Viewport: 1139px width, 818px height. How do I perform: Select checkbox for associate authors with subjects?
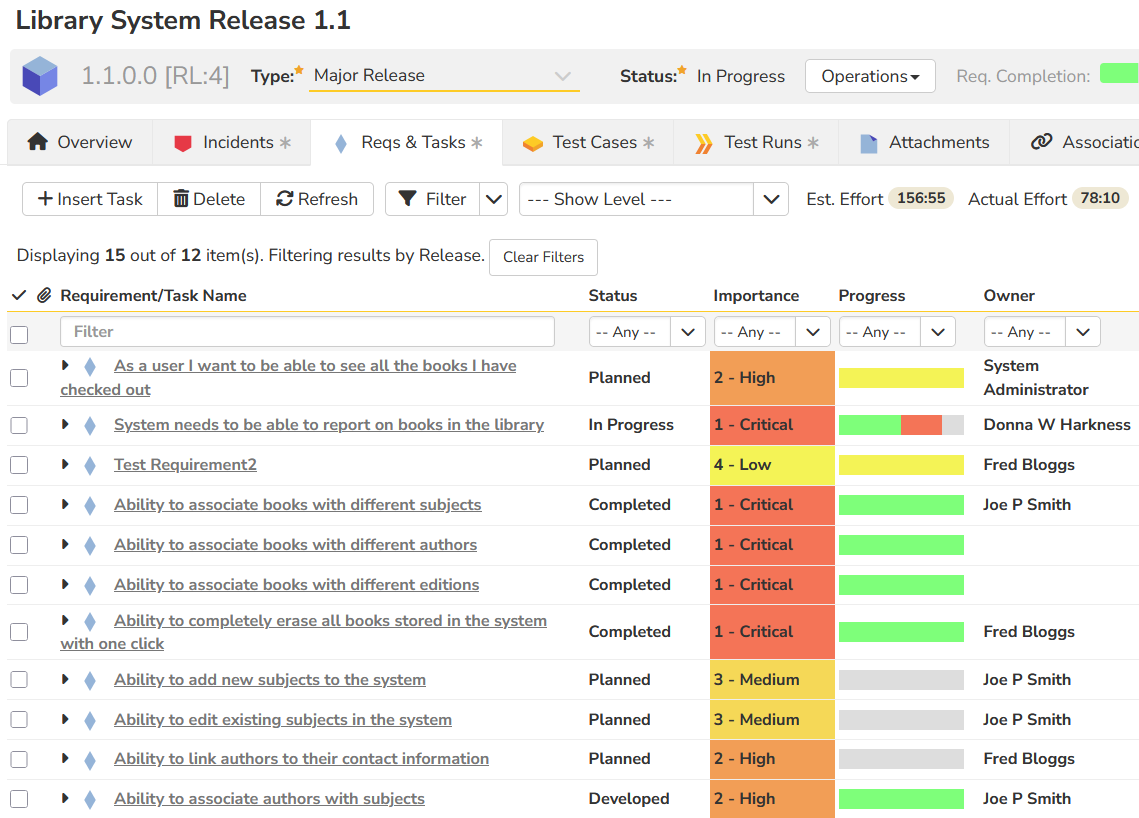click(x=19, y=799)
